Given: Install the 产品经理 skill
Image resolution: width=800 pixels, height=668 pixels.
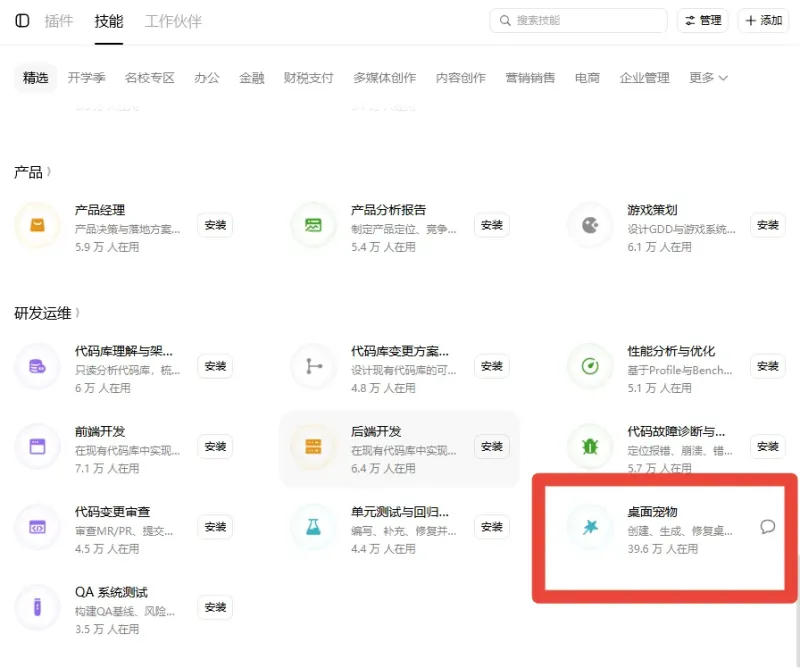Looking at the screenshot, I should [215, 225].
